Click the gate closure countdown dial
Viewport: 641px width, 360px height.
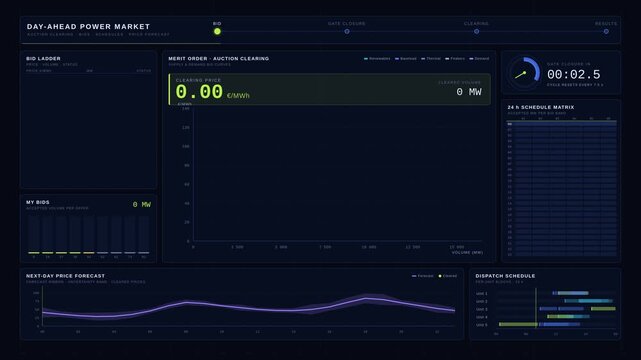coord(524,73)
